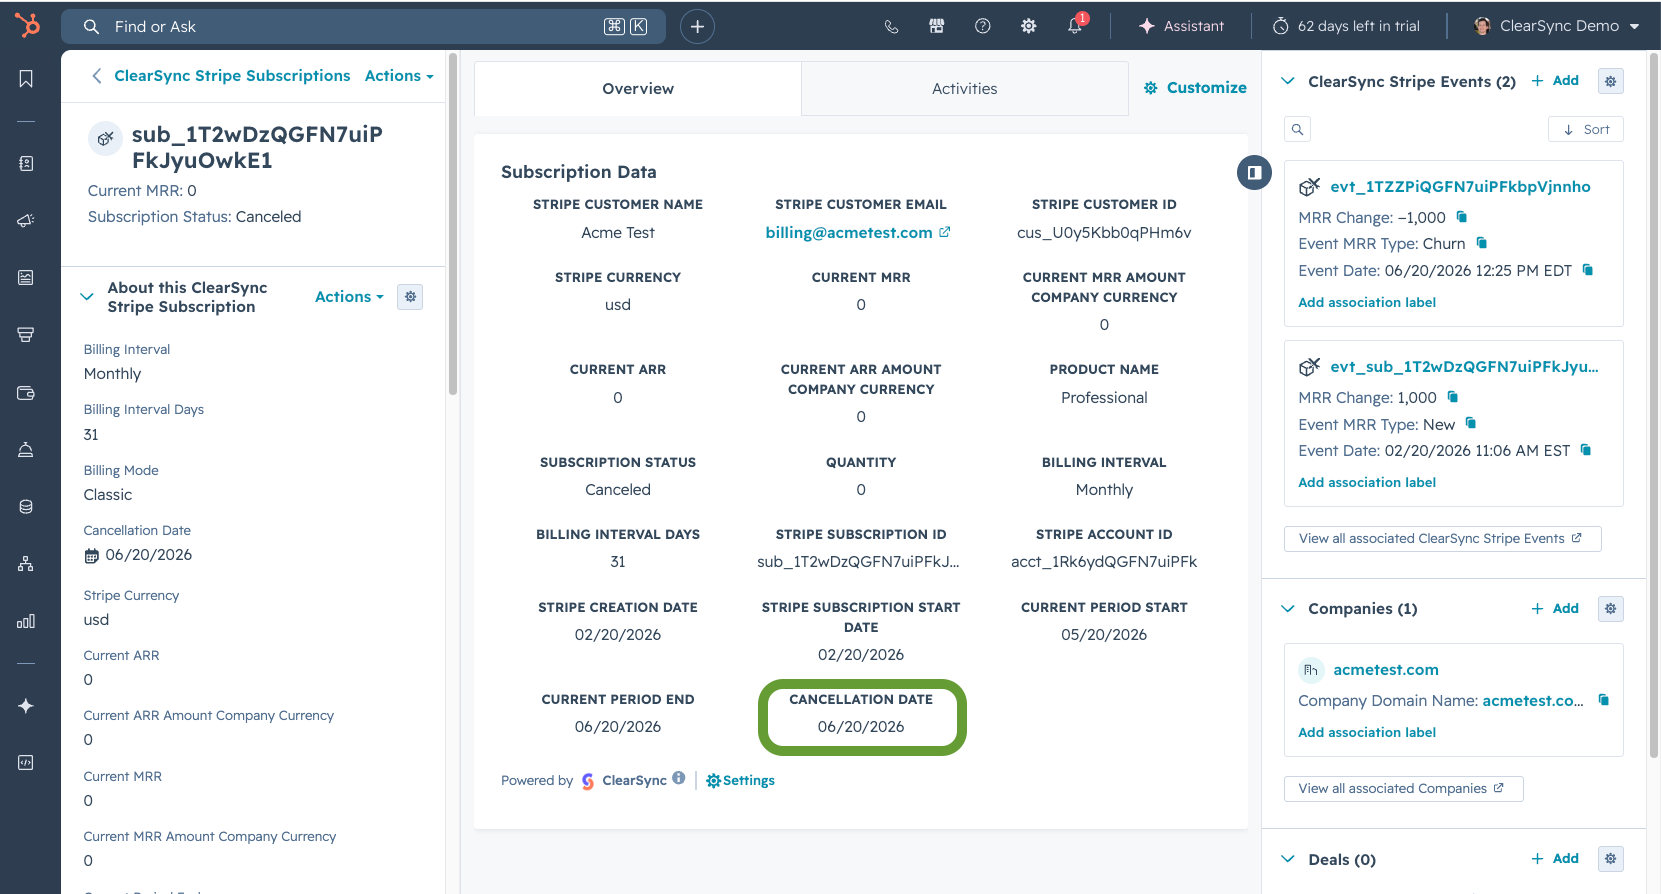The width and height of the screenshot is (1661, 894).
Task: Open the Actions dropdown in About section
Action: click(349, 297)
